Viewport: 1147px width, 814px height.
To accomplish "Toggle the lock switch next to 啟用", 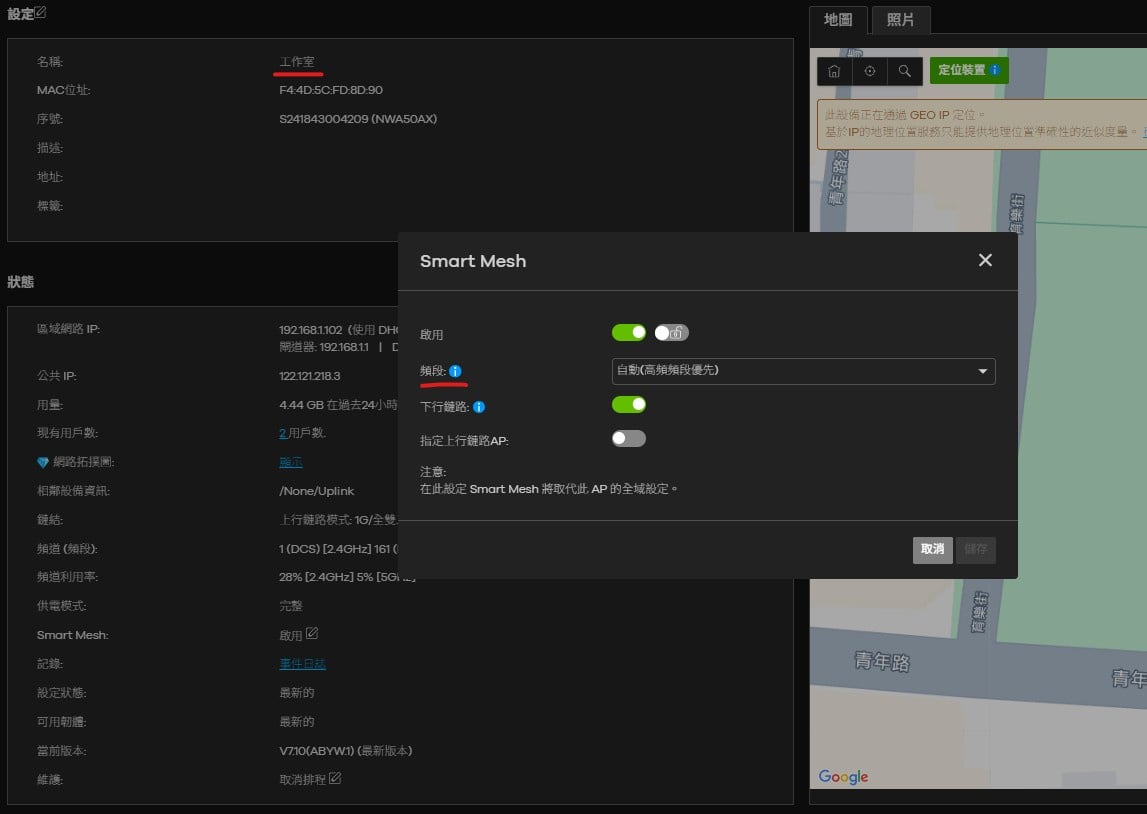I will click(672, 333).
